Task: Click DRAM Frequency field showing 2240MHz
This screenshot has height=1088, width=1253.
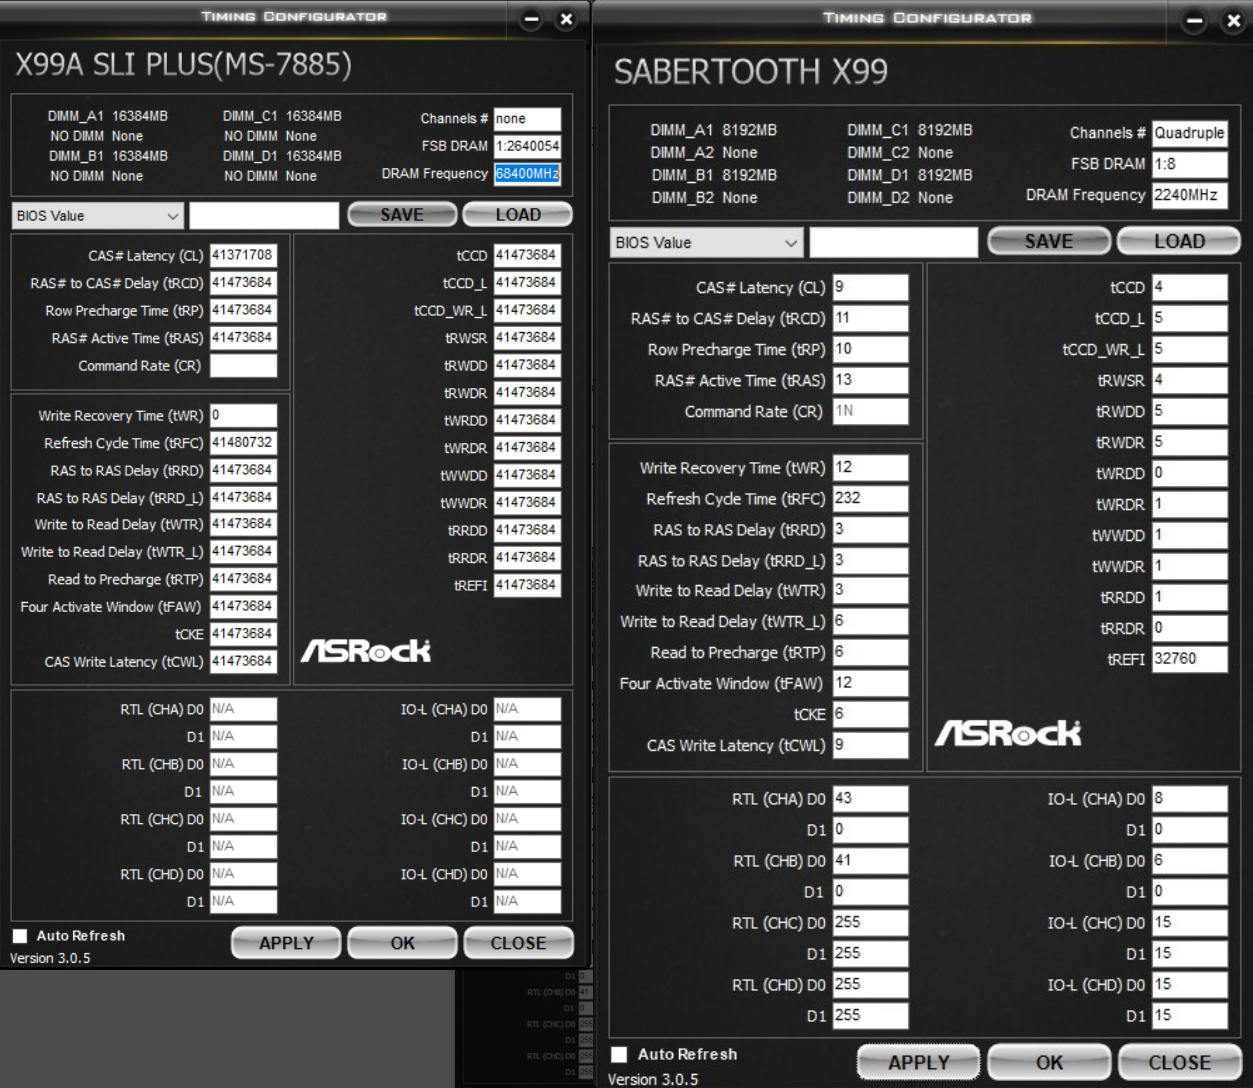Action: [1189, 195]
